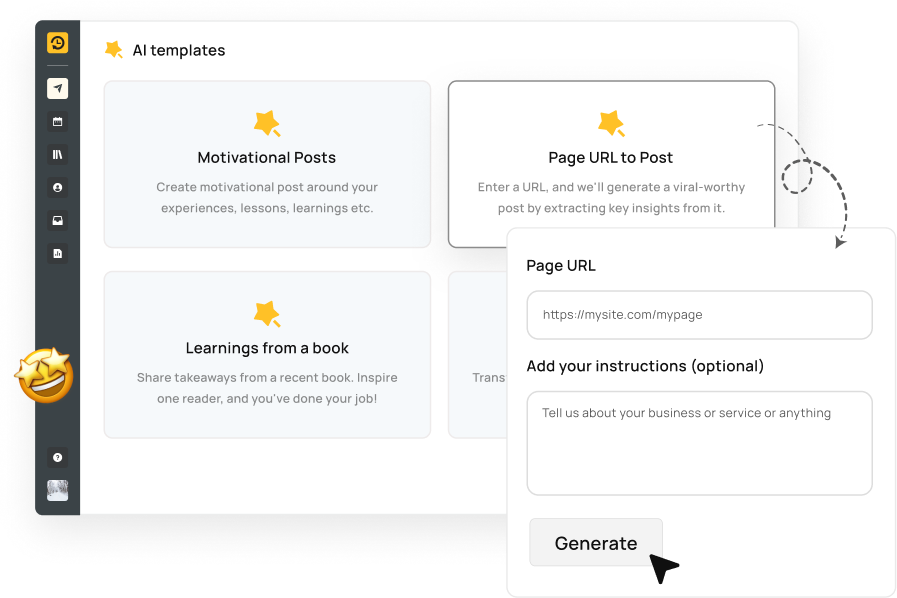This screenshot has height=598, width=897.
Task: Open the analytics chart sidebar icon
Action: (57, 253)
